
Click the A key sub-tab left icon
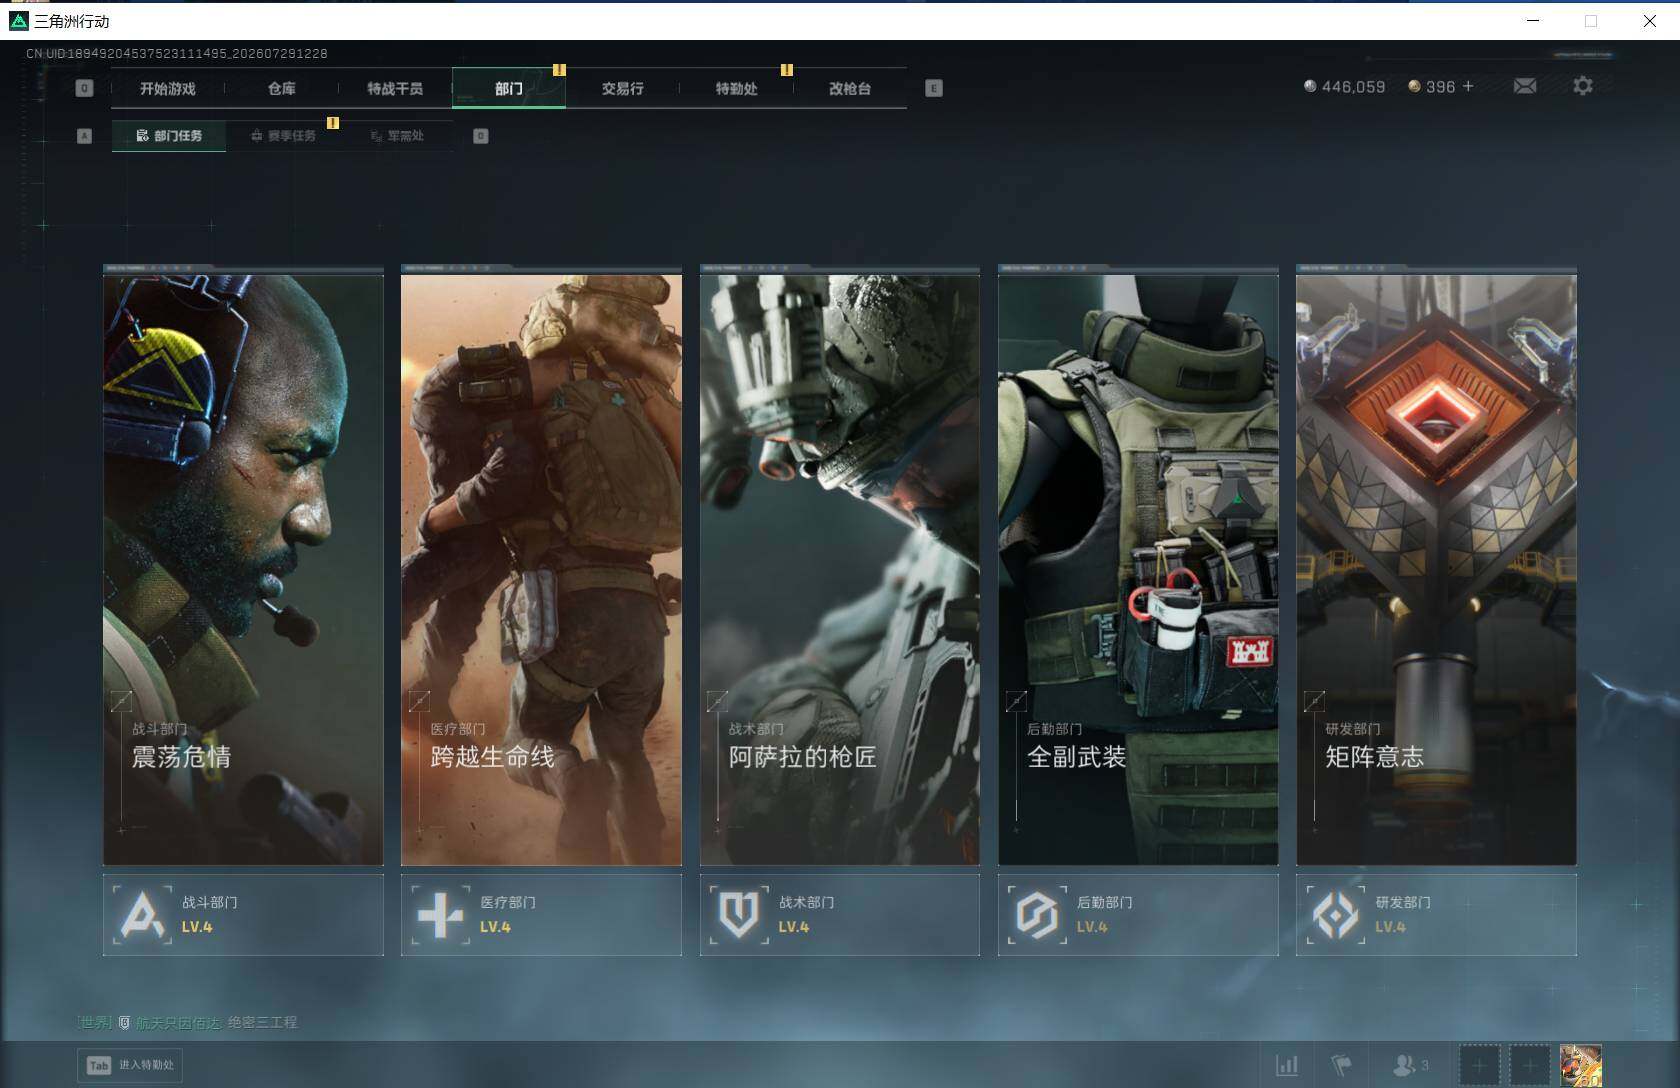click(84, 135)
